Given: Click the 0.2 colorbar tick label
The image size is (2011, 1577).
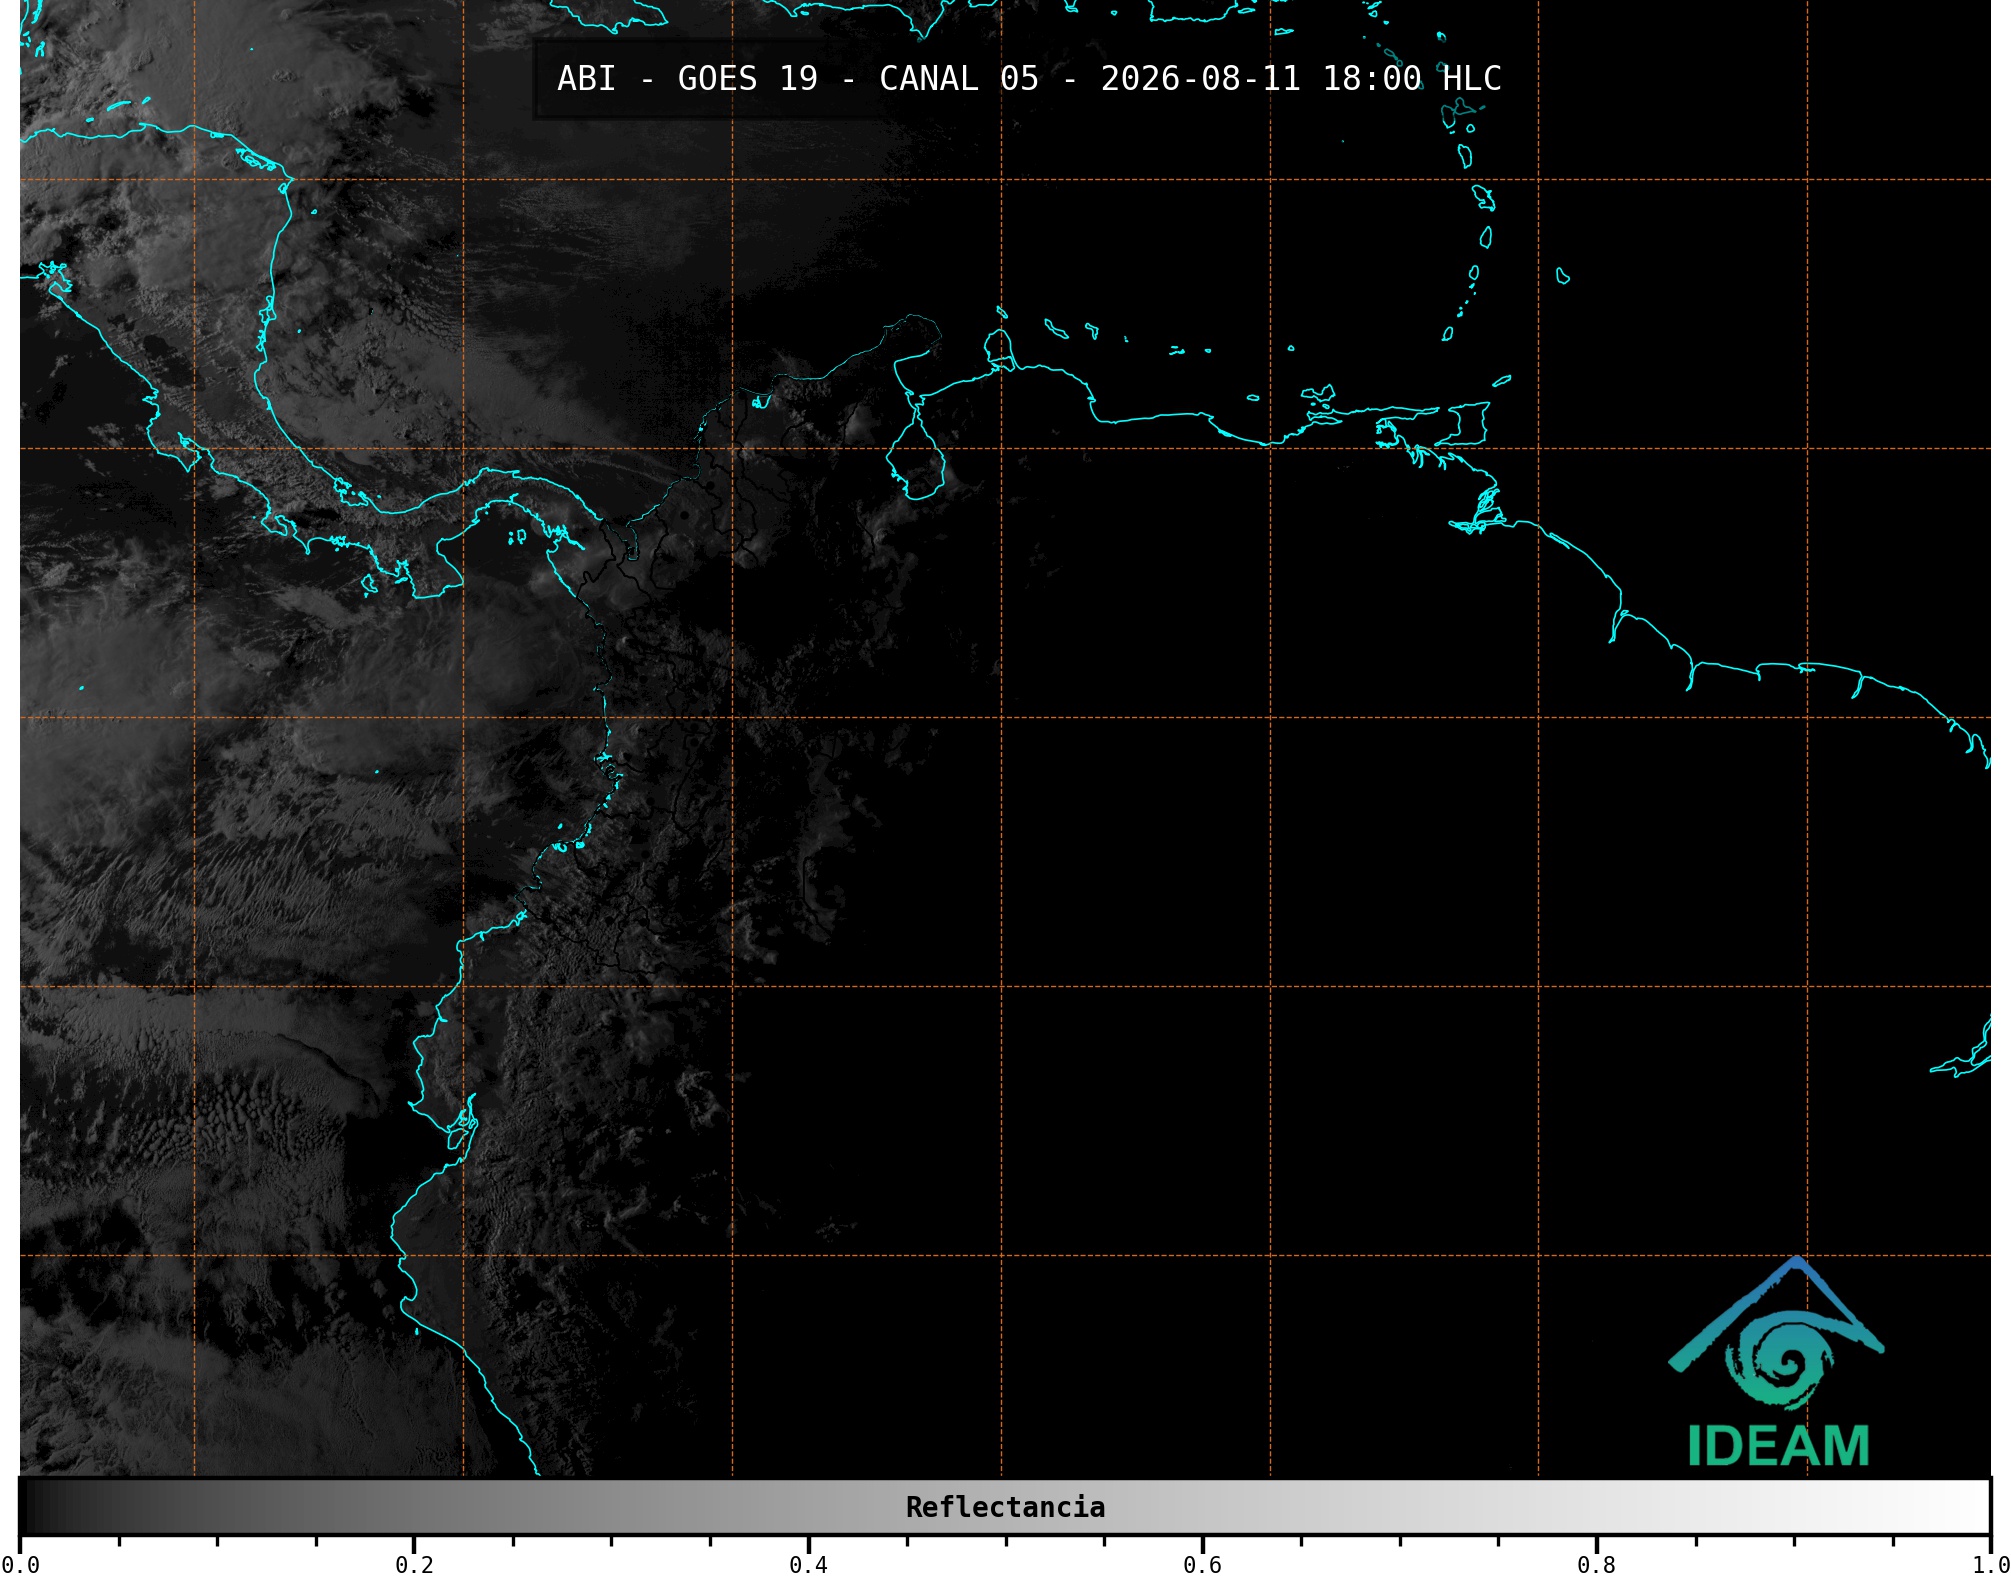Looking at the screenshot, I should 414,1564.
